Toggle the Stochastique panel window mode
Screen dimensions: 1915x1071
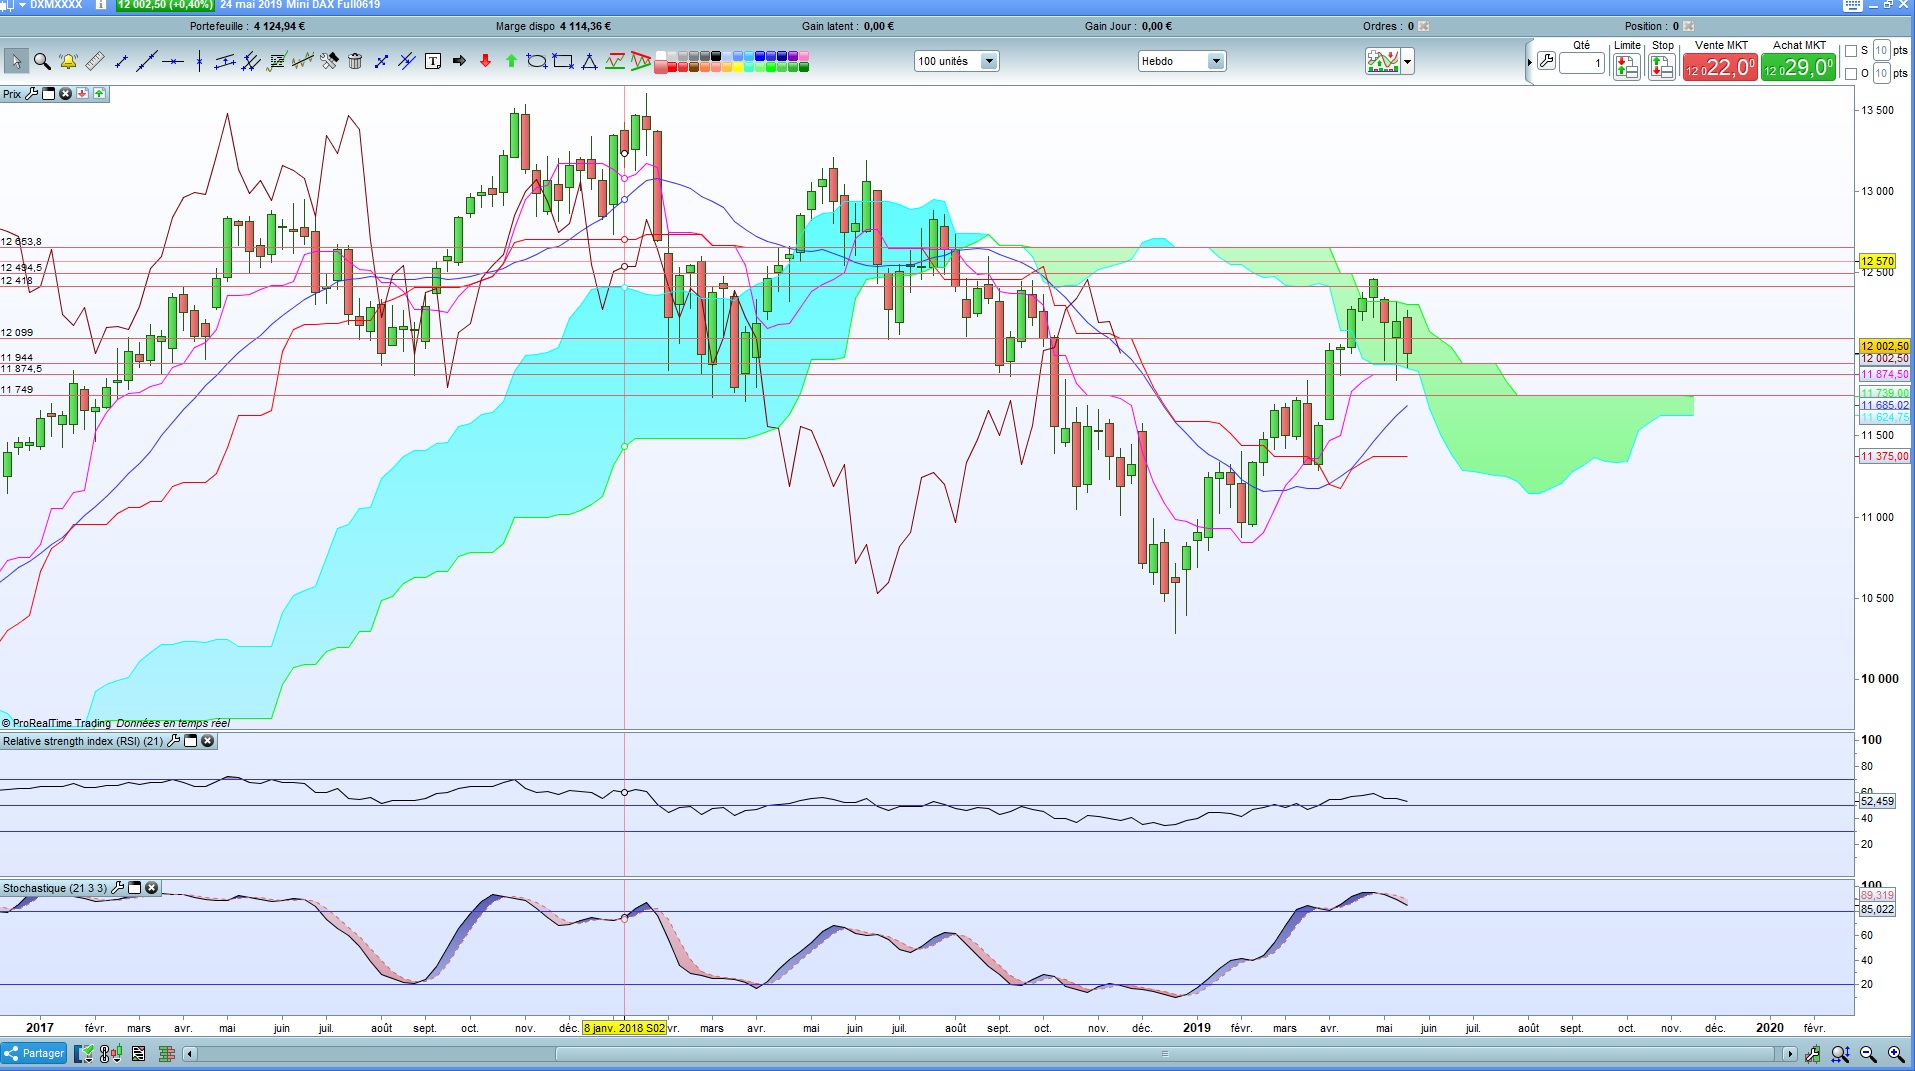point(134,888)
